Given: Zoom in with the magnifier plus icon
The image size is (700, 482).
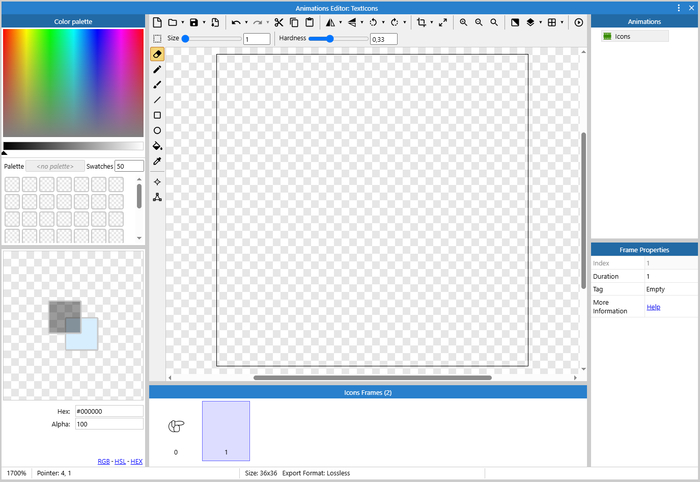Looking at the screenshot, I should pyautogui.click(x=463, y=22).
